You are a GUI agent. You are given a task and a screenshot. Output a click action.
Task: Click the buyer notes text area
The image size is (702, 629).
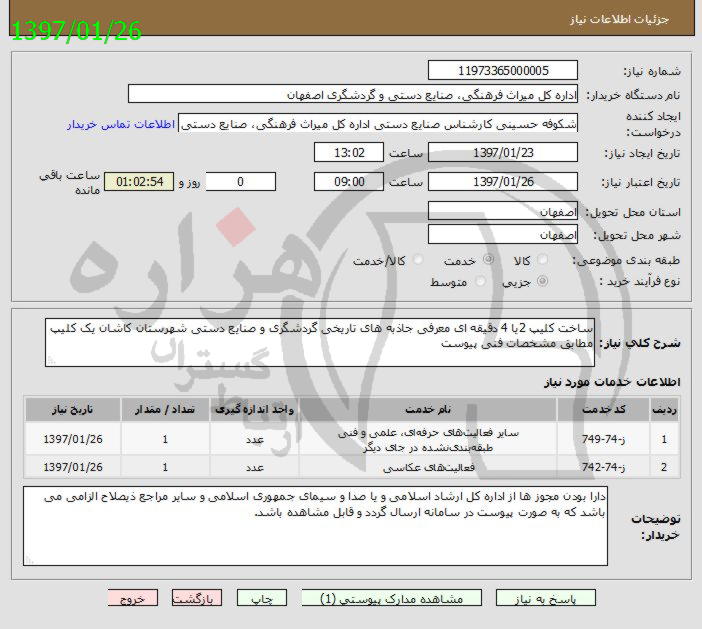(315, 526)
